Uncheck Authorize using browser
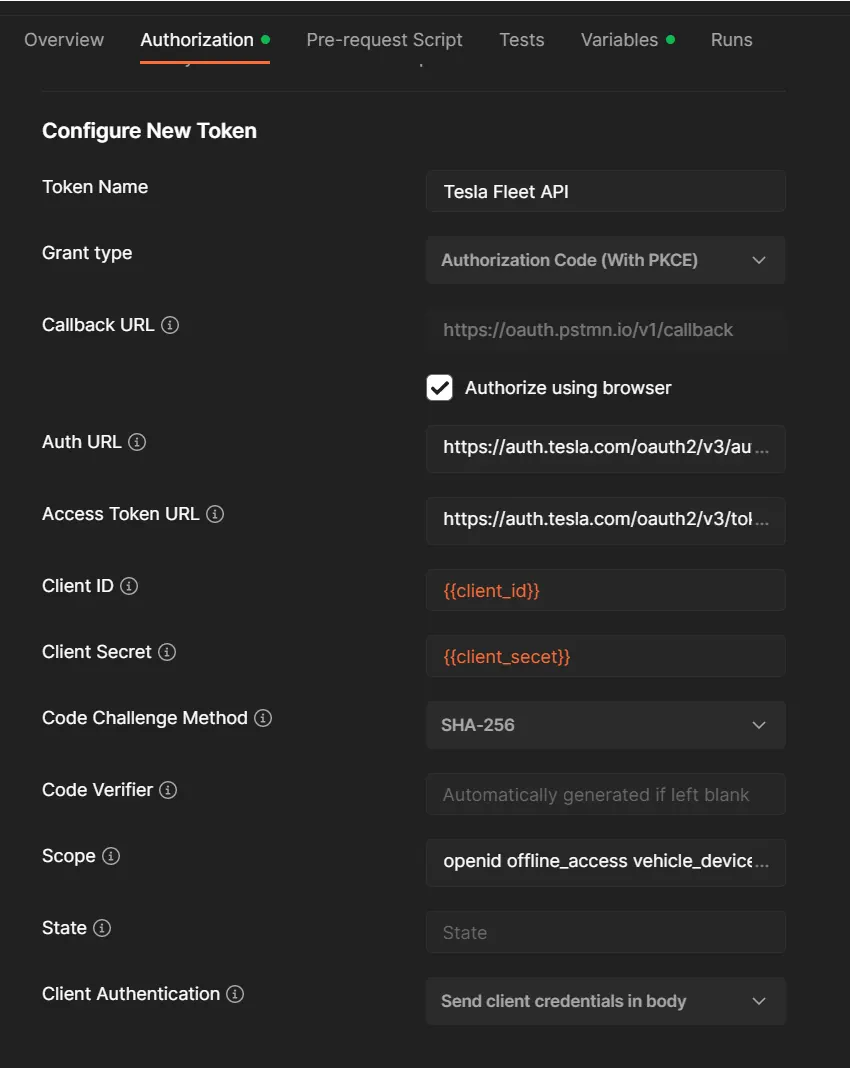850x1068 pixels. pyautogui.click(x=439, y=387)
